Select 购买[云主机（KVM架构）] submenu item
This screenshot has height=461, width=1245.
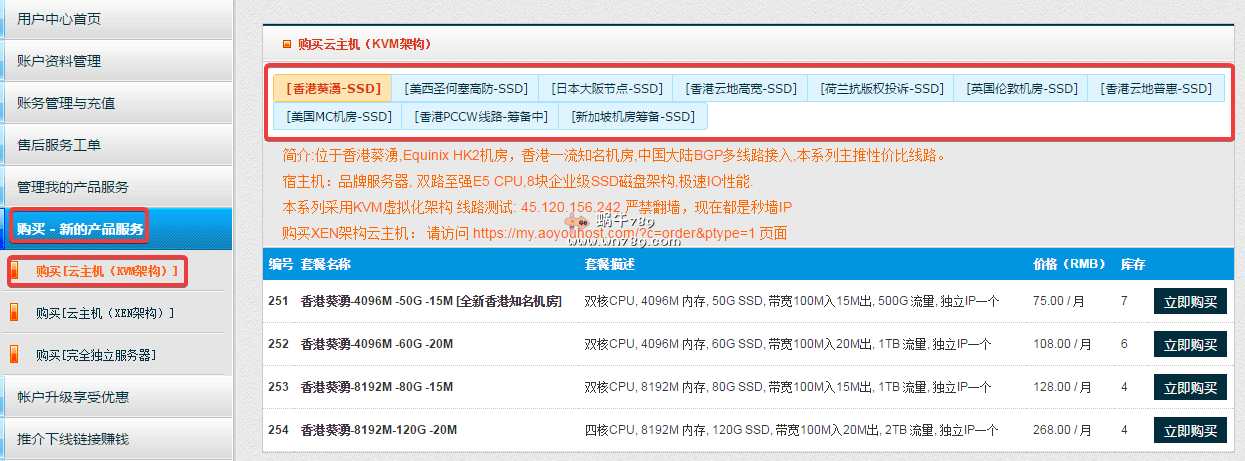pos(106,271)
